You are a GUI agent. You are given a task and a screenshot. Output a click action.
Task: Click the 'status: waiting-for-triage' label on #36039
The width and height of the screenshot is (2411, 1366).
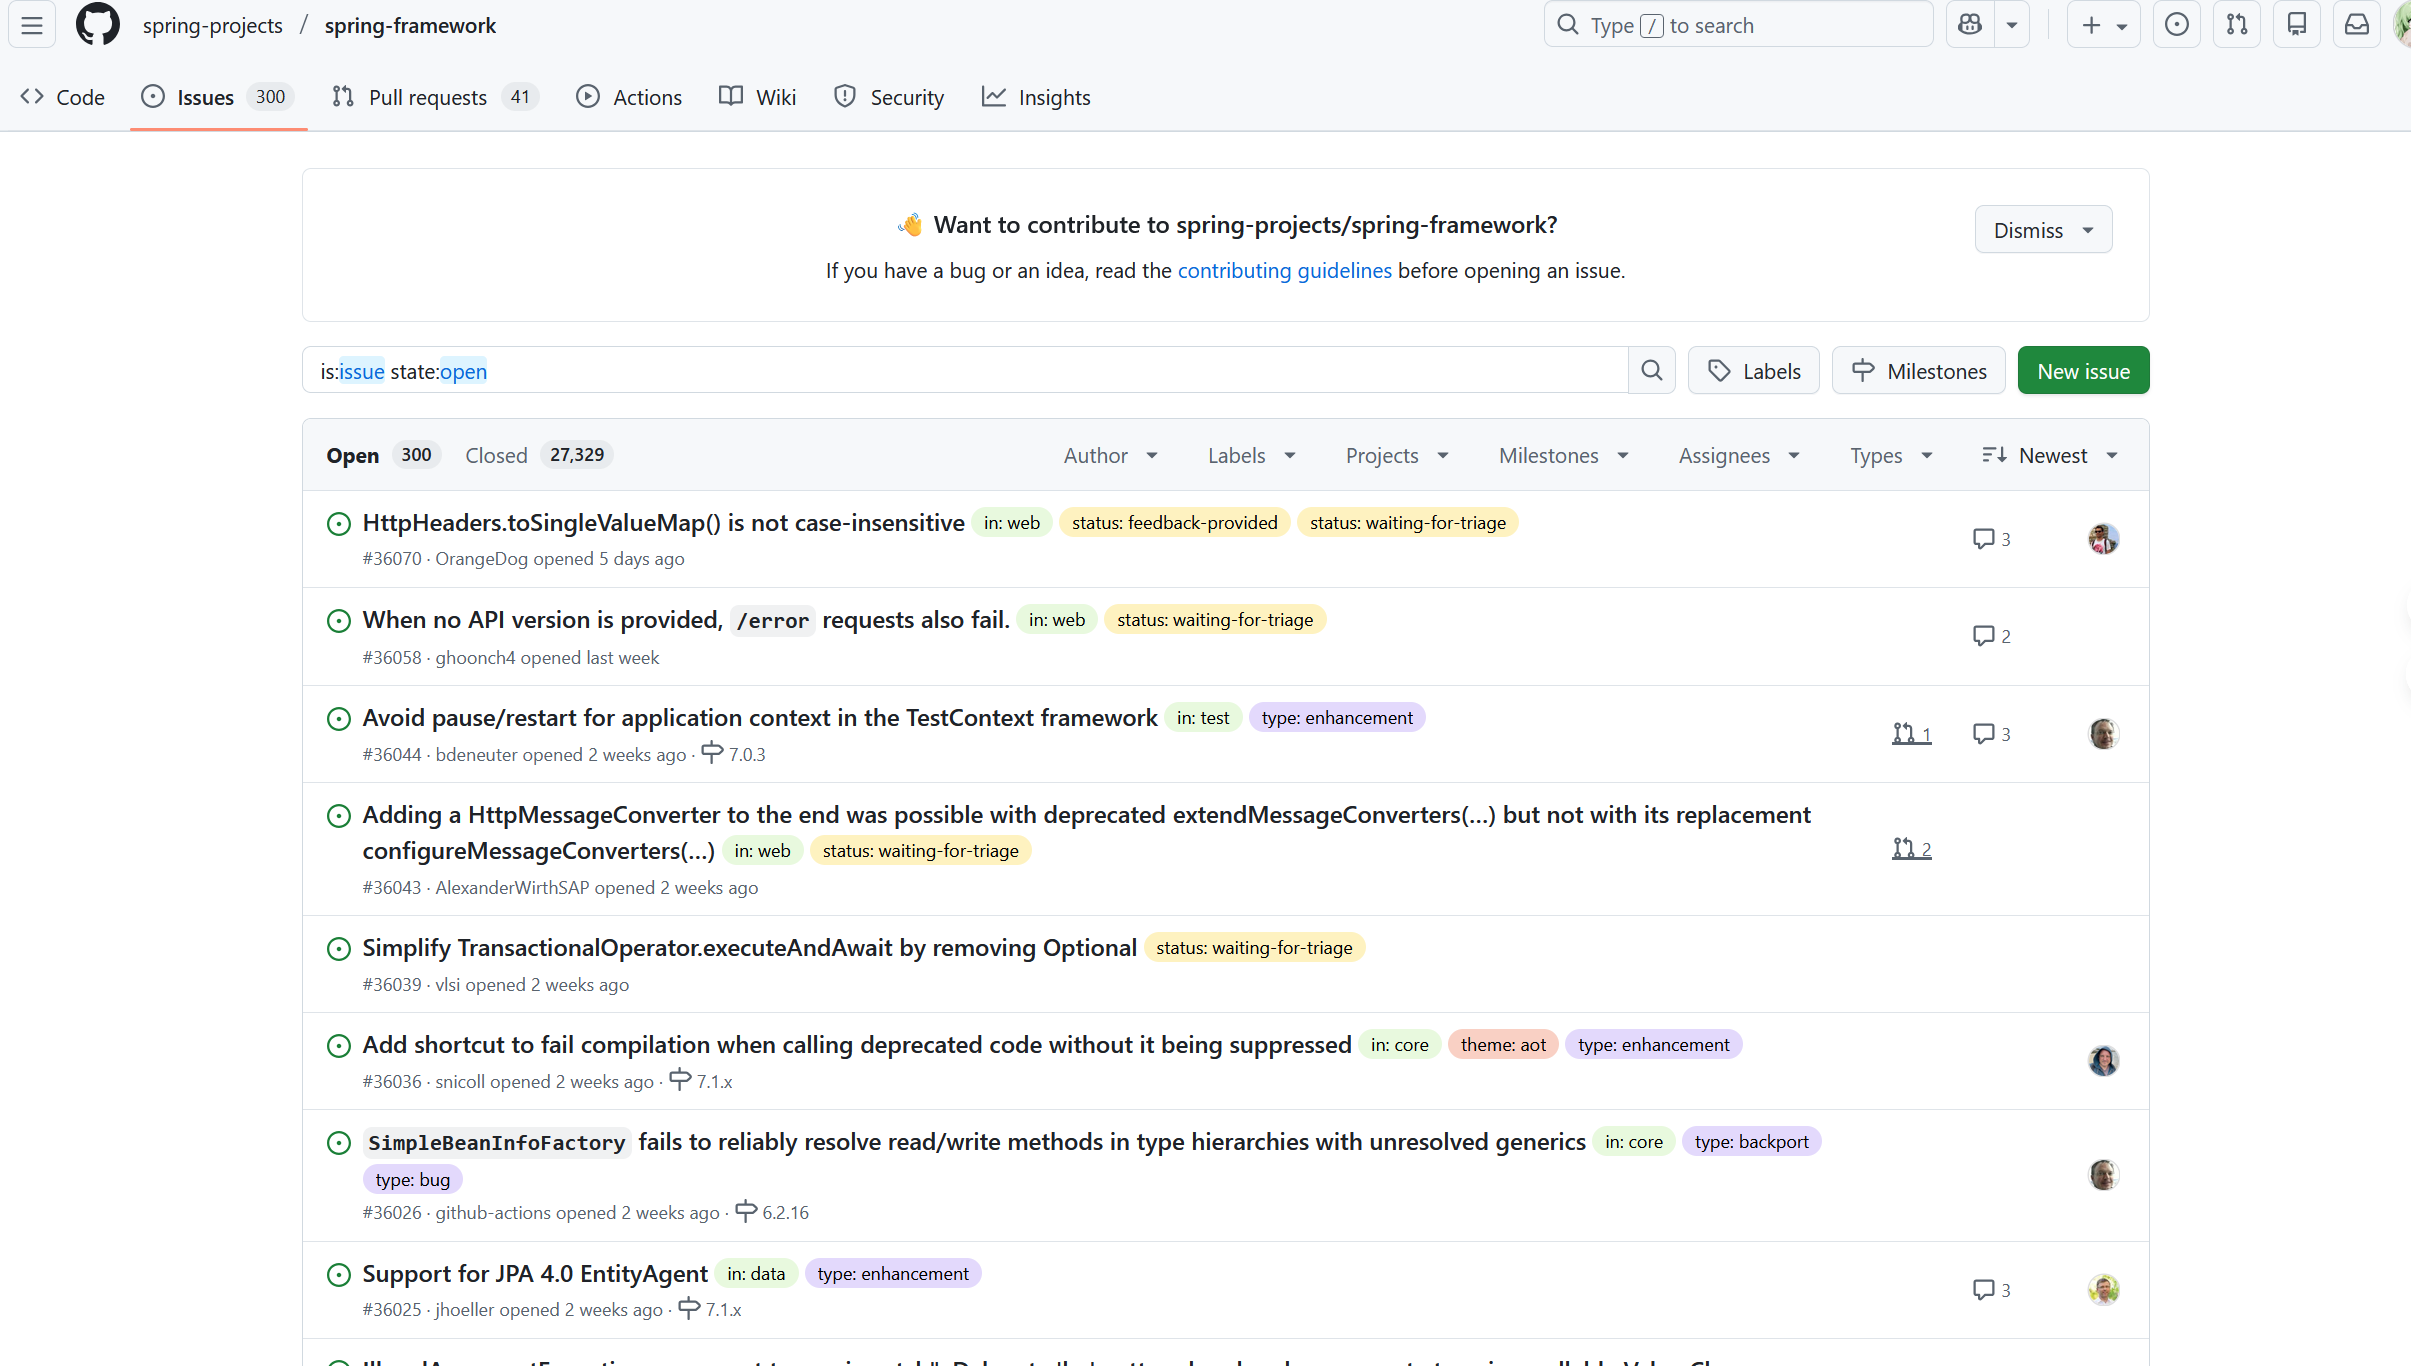[x=1254, y=948]
